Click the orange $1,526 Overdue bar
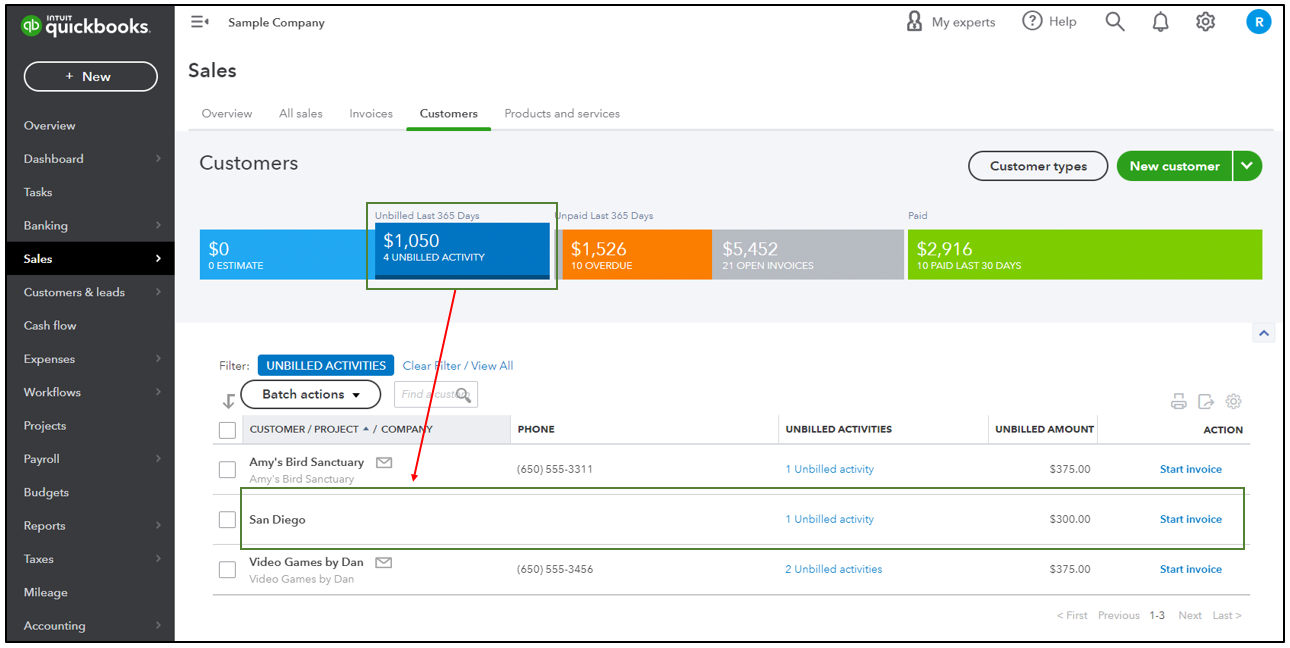1290x648 pixels. (x=636, y=254)
